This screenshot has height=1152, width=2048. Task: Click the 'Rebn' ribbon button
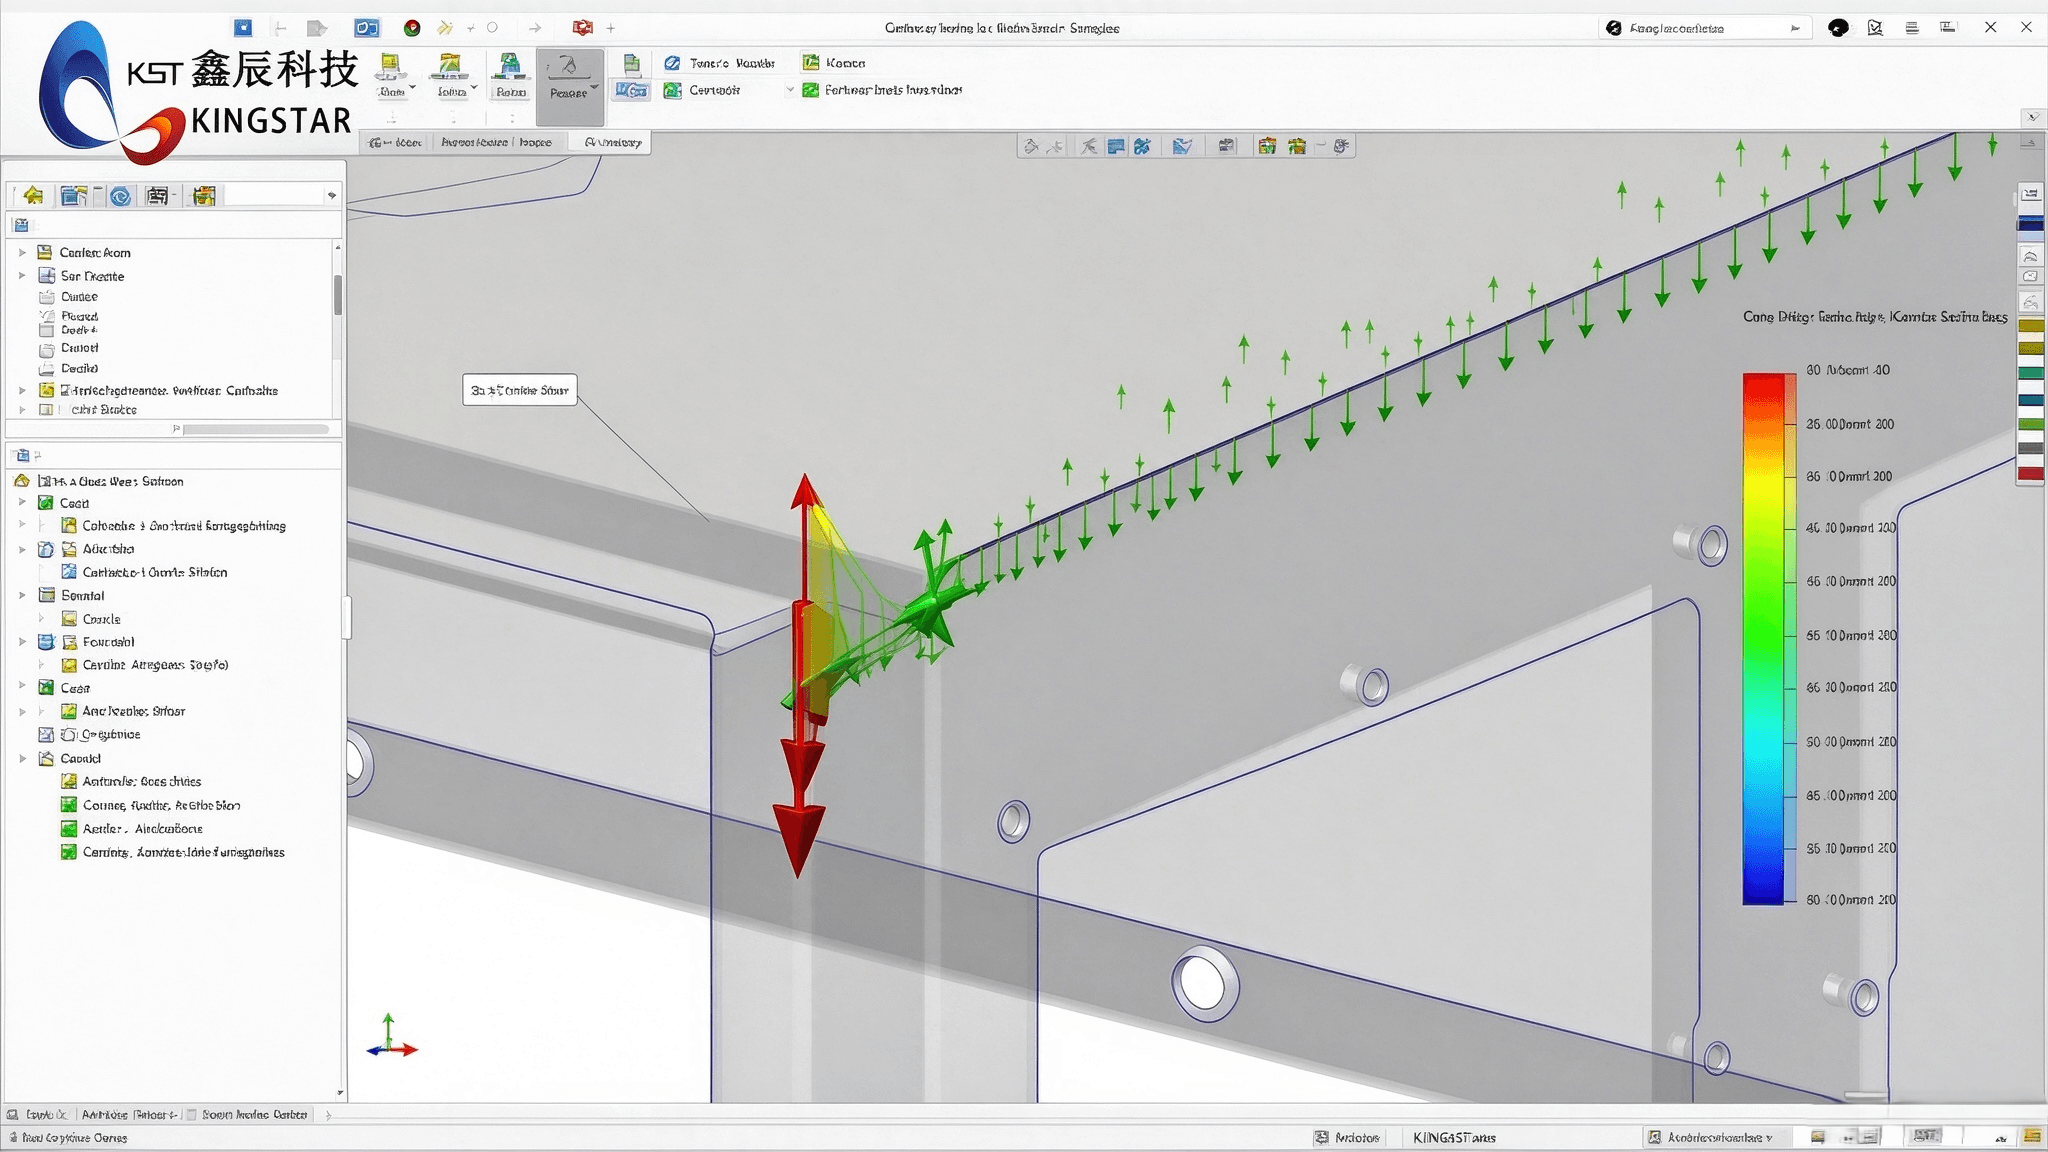tap(510, 77)
